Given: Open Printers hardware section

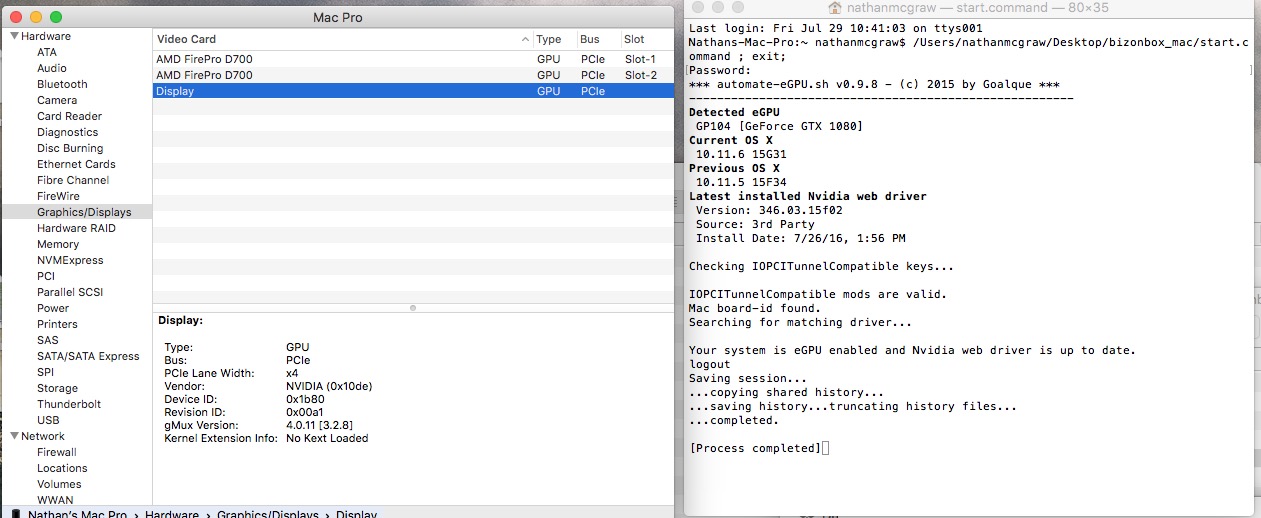Looking at the screenshot, I should 57,324.
